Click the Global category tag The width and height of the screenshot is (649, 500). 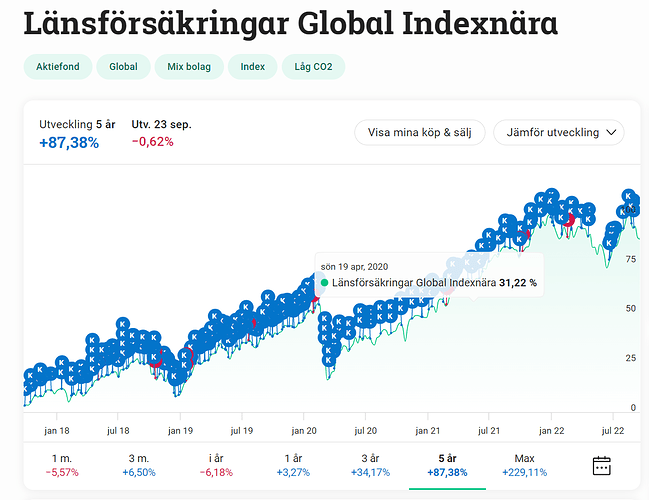(x=123, y=67)
